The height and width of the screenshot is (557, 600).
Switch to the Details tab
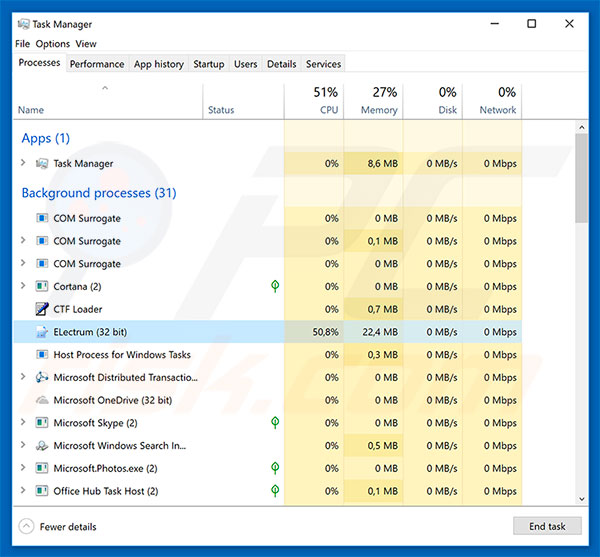point(282,64)
